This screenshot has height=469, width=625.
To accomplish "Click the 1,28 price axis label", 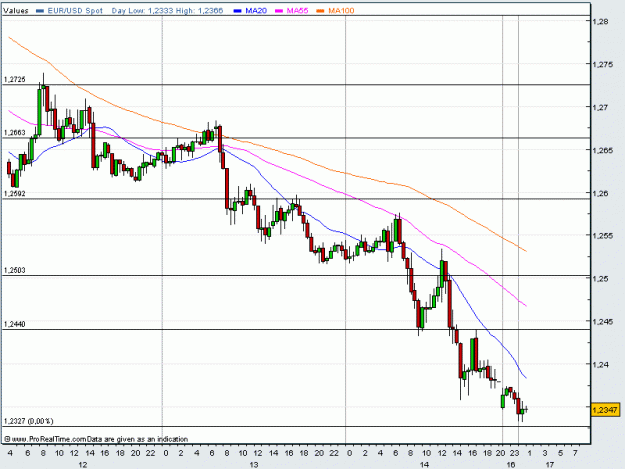I will [x=601, y=22].
